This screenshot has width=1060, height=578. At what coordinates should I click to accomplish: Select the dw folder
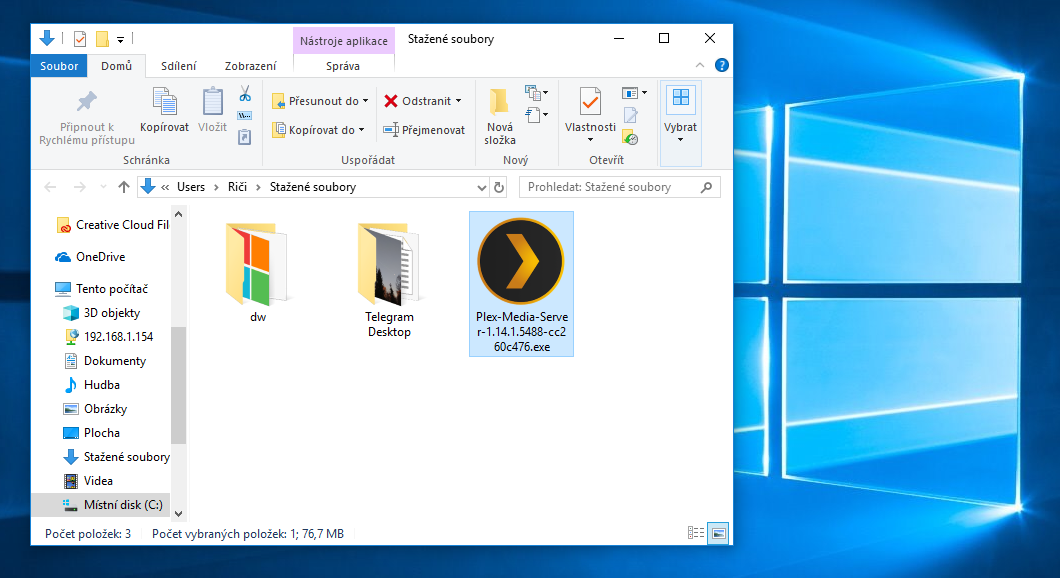click(258, 272)
